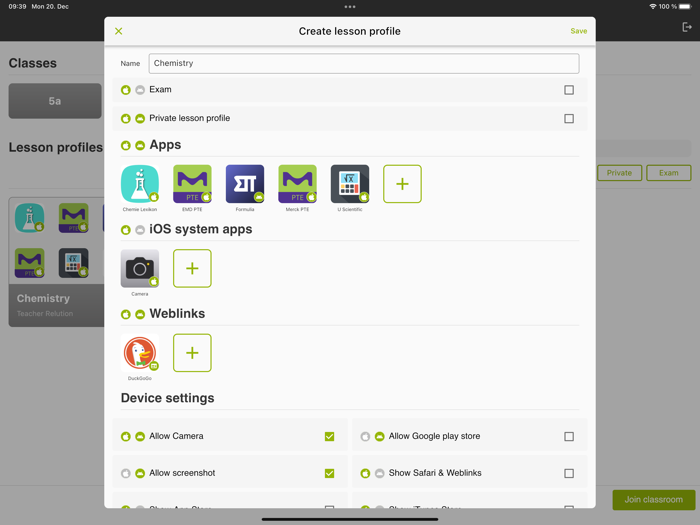Image resolution: width=700 pixels, height=525 pixels.
Task: Enable the Show Safari & Weblinks checkbox
Action: click(x=569, y=473)
